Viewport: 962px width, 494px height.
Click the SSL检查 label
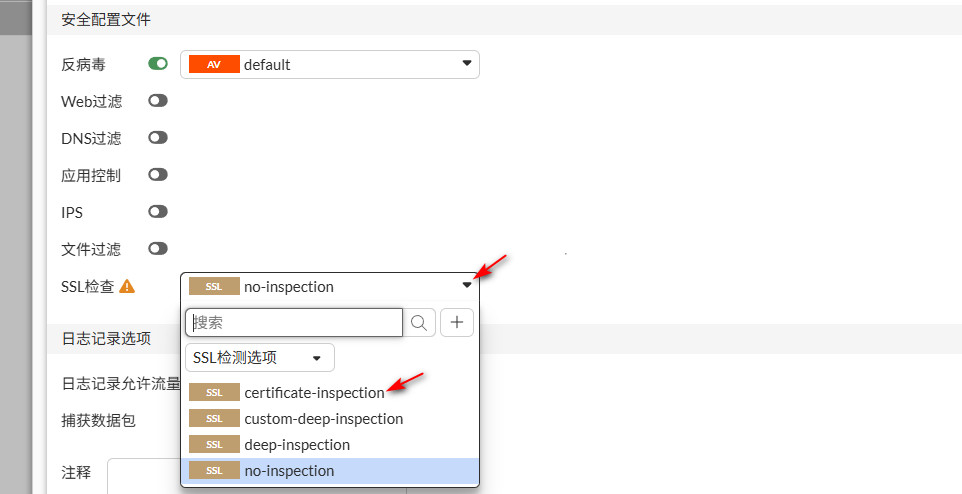(x=88, y=287)
